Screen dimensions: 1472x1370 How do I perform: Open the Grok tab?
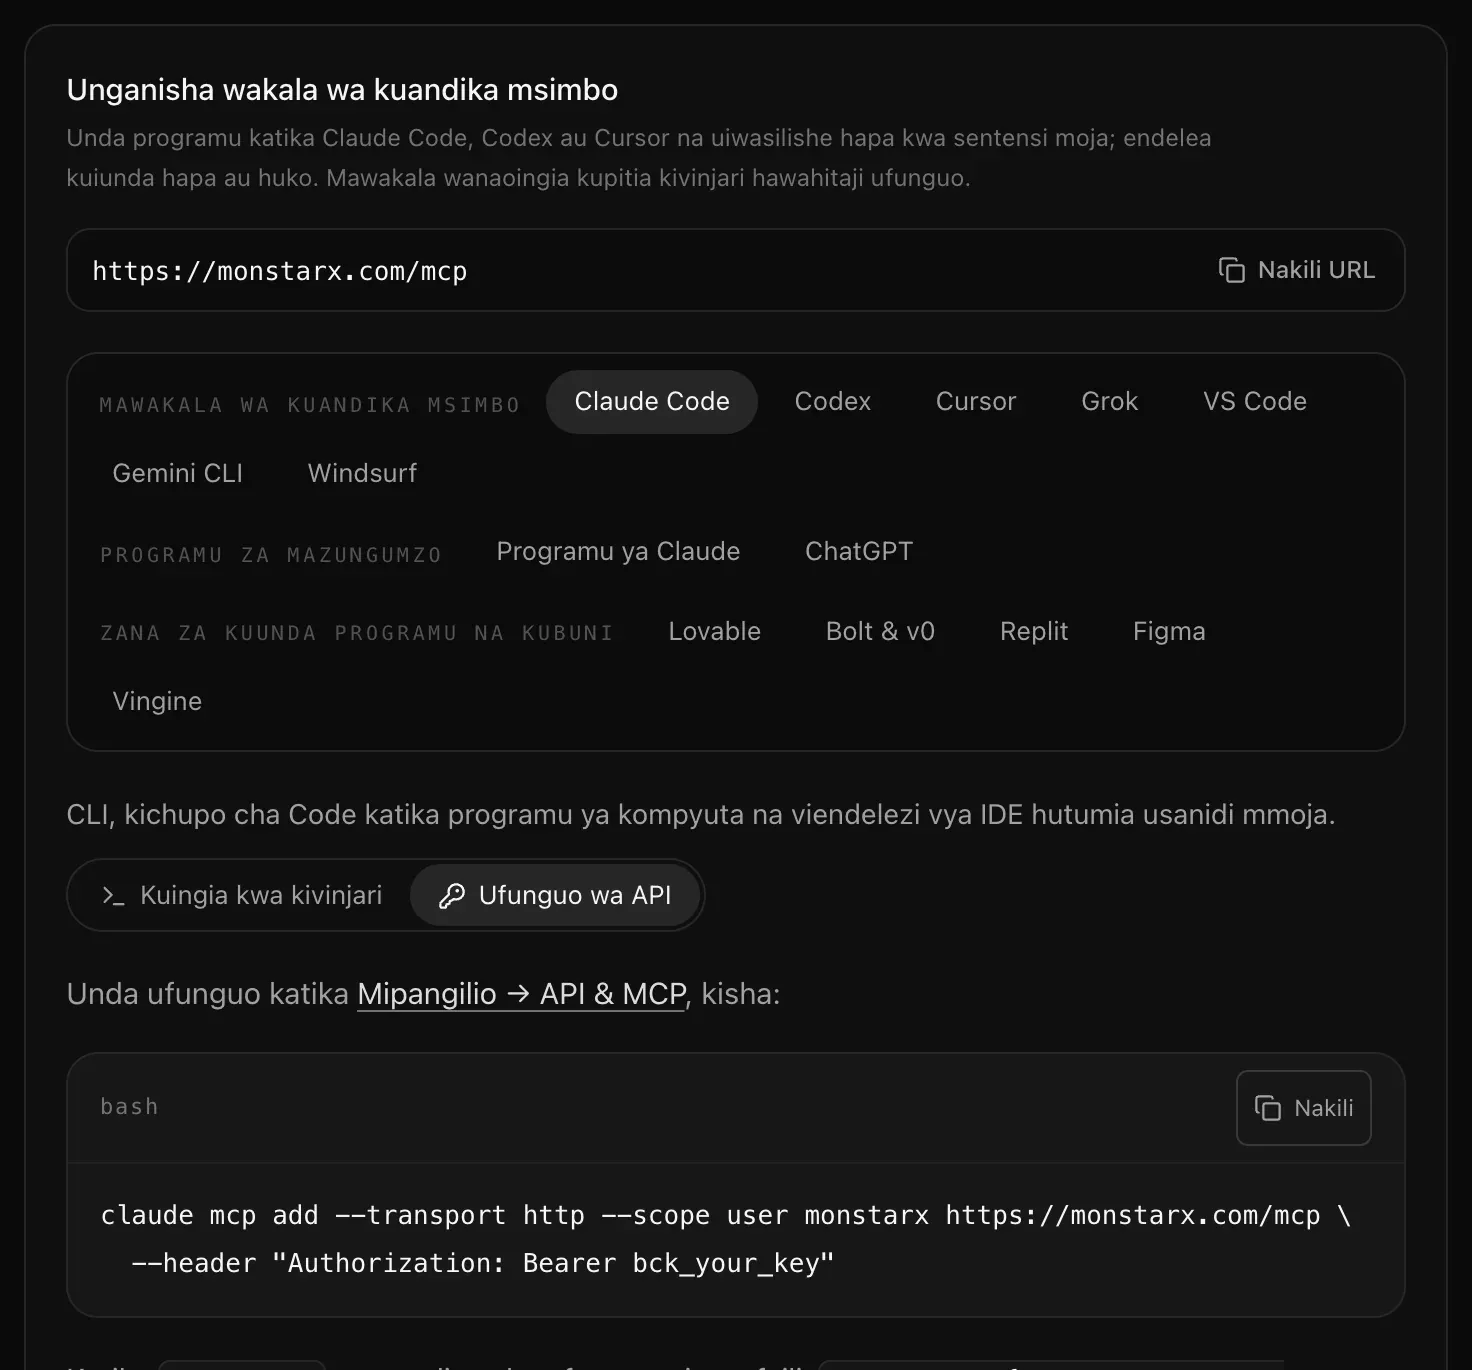pos(1109,402)
